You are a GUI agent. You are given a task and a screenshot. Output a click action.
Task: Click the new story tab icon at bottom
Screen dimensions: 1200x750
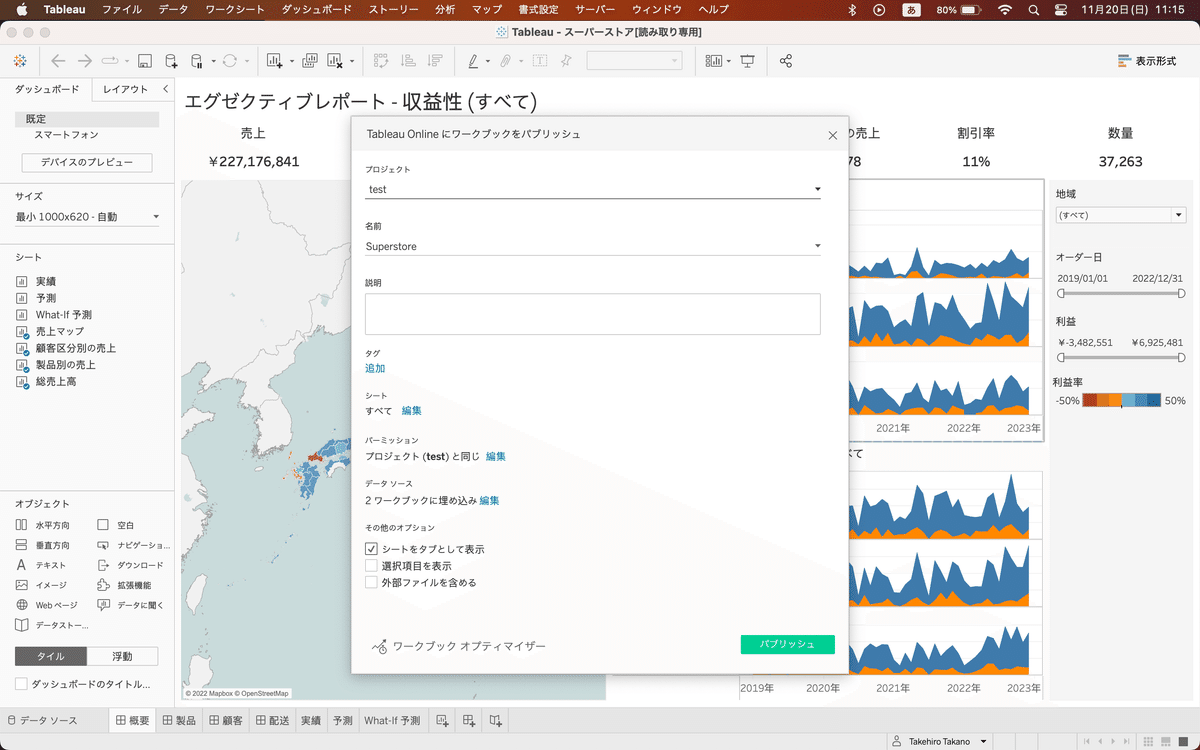(495, 720)
